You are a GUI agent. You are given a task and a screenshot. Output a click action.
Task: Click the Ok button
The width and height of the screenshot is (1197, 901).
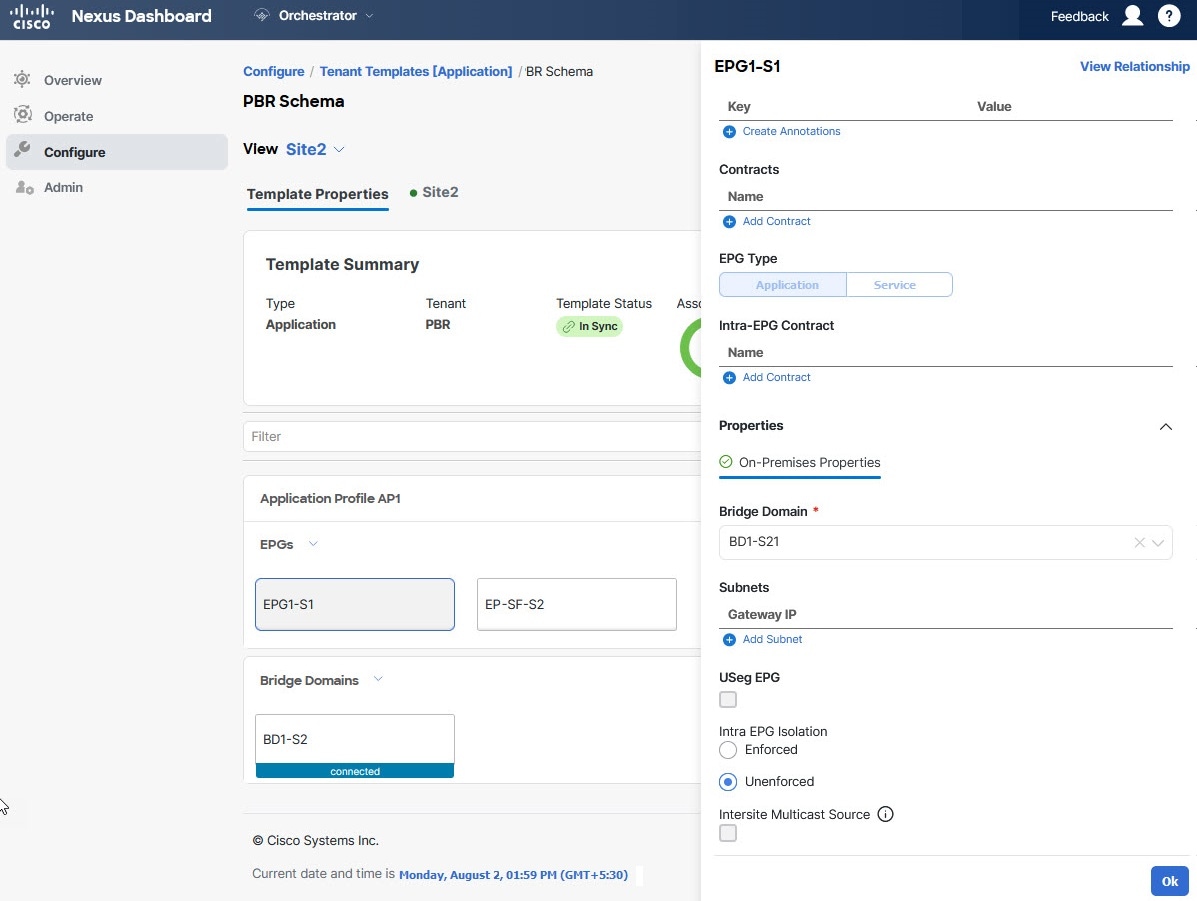pos(1170,881)
